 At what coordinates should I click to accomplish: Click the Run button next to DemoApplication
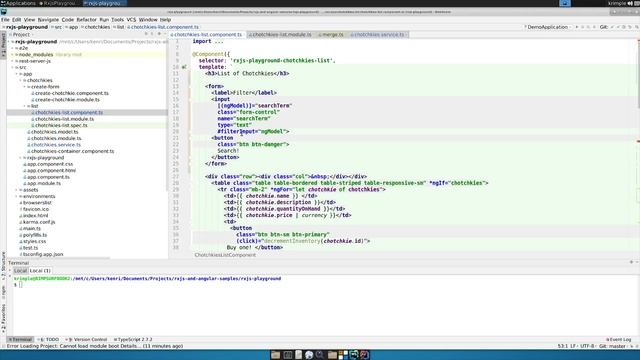pos(577,27)
